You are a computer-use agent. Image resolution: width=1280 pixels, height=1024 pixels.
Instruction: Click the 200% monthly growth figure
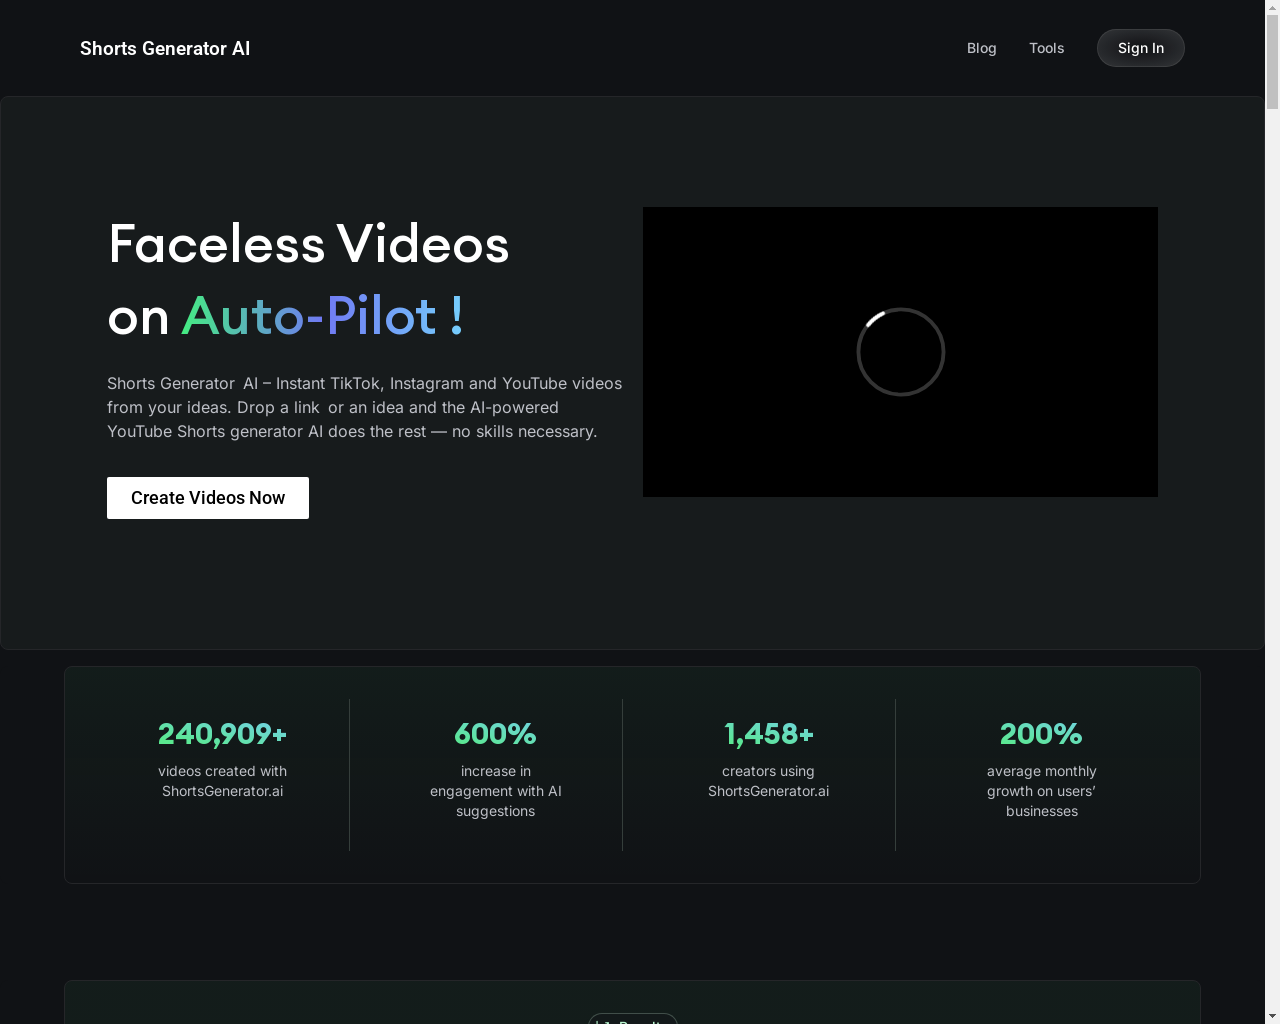point(1041,734)
